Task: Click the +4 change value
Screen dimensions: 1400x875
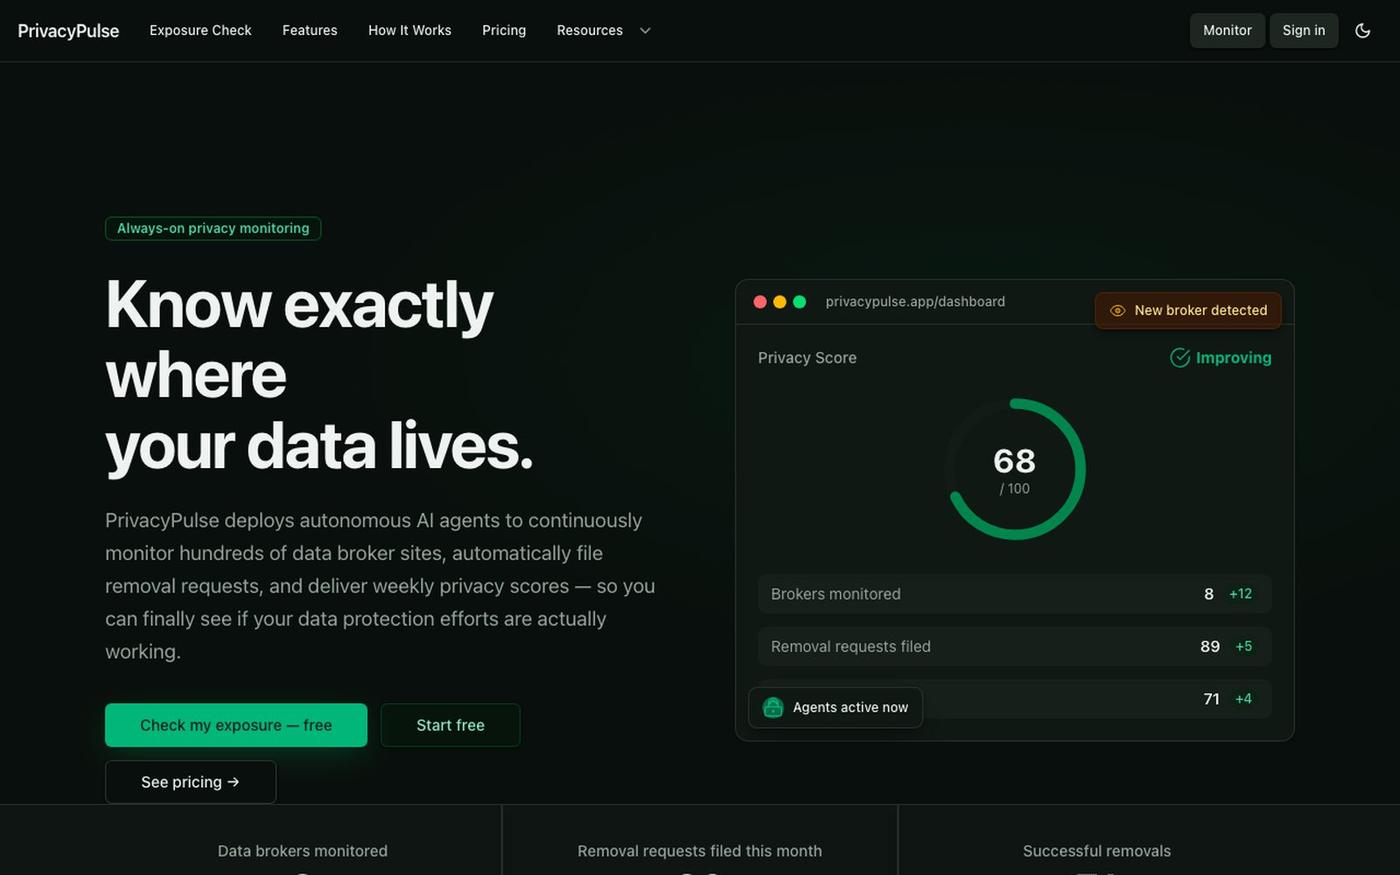Action: [x=1243, y=699]
